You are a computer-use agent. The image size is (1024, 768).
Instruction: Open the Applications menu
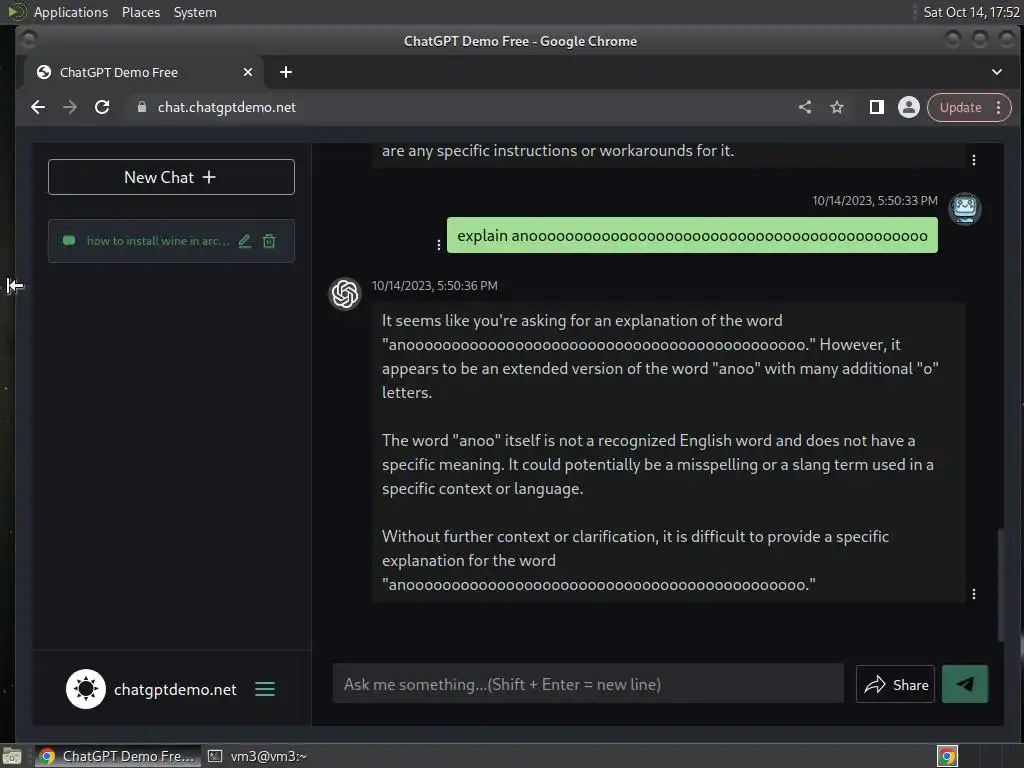point(71,12)
